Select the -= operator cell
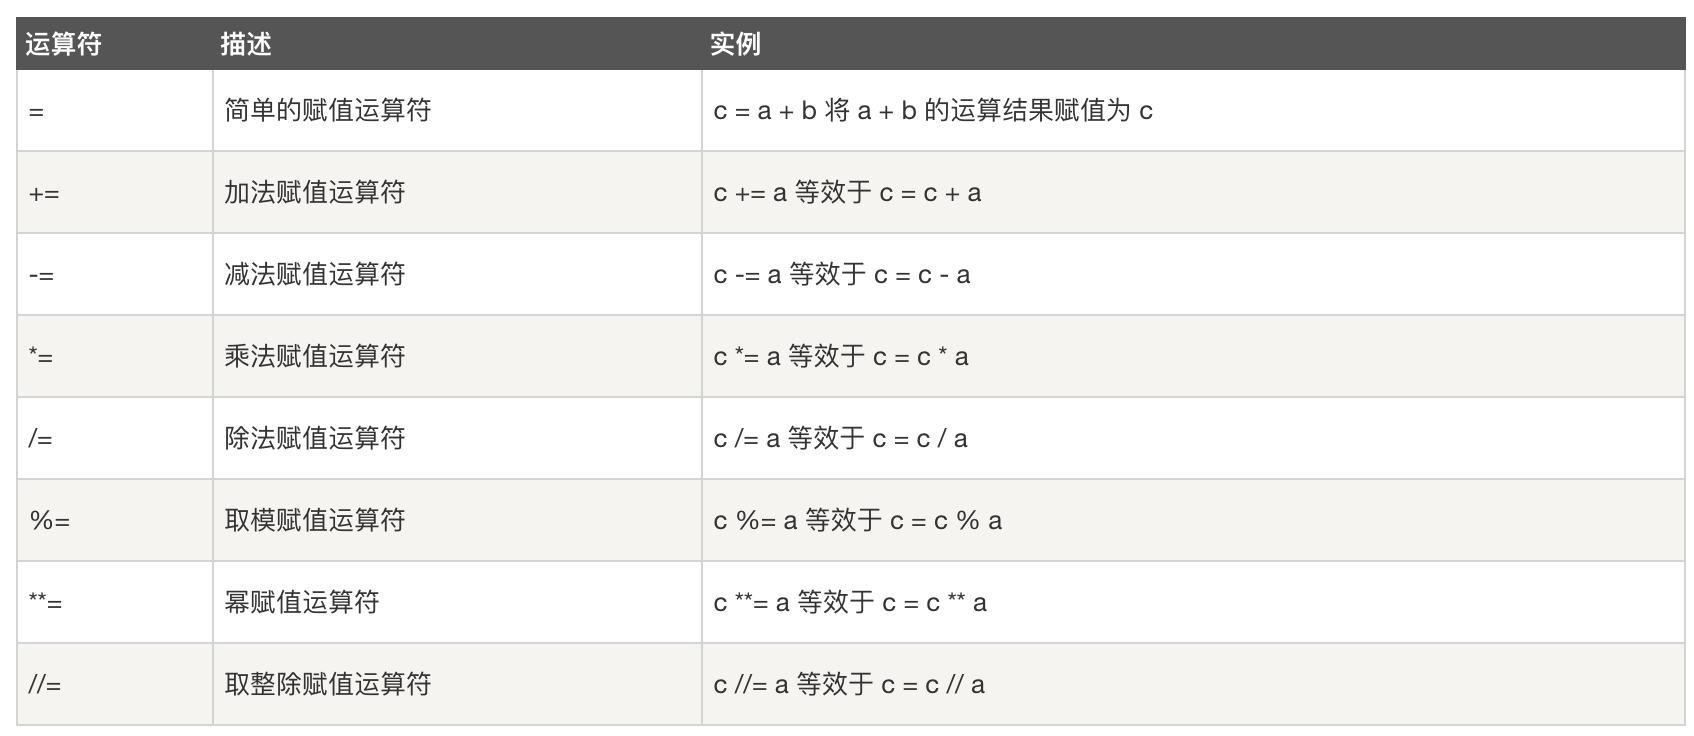1694x736 pixels. 41,276
